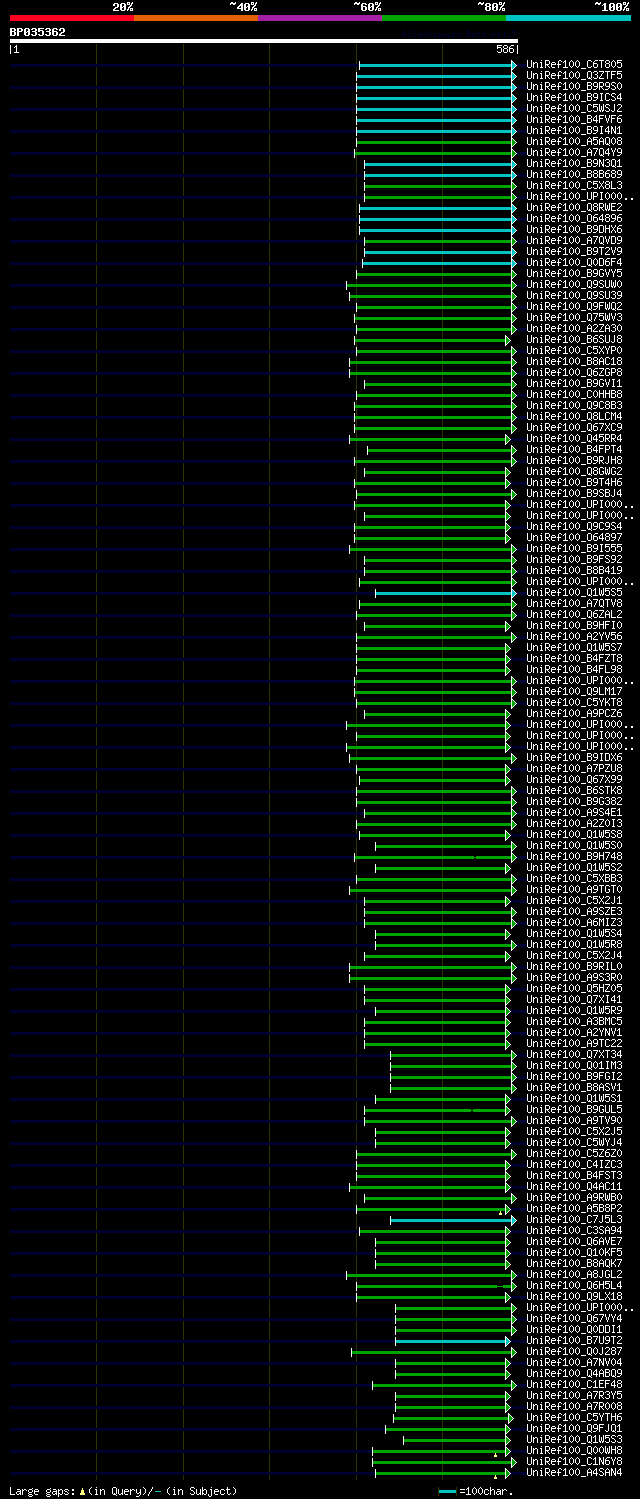This screenshot has height=1499, width=640.
Task: Open hit UniRef100_Q0J287
Action: (574, 1352)
